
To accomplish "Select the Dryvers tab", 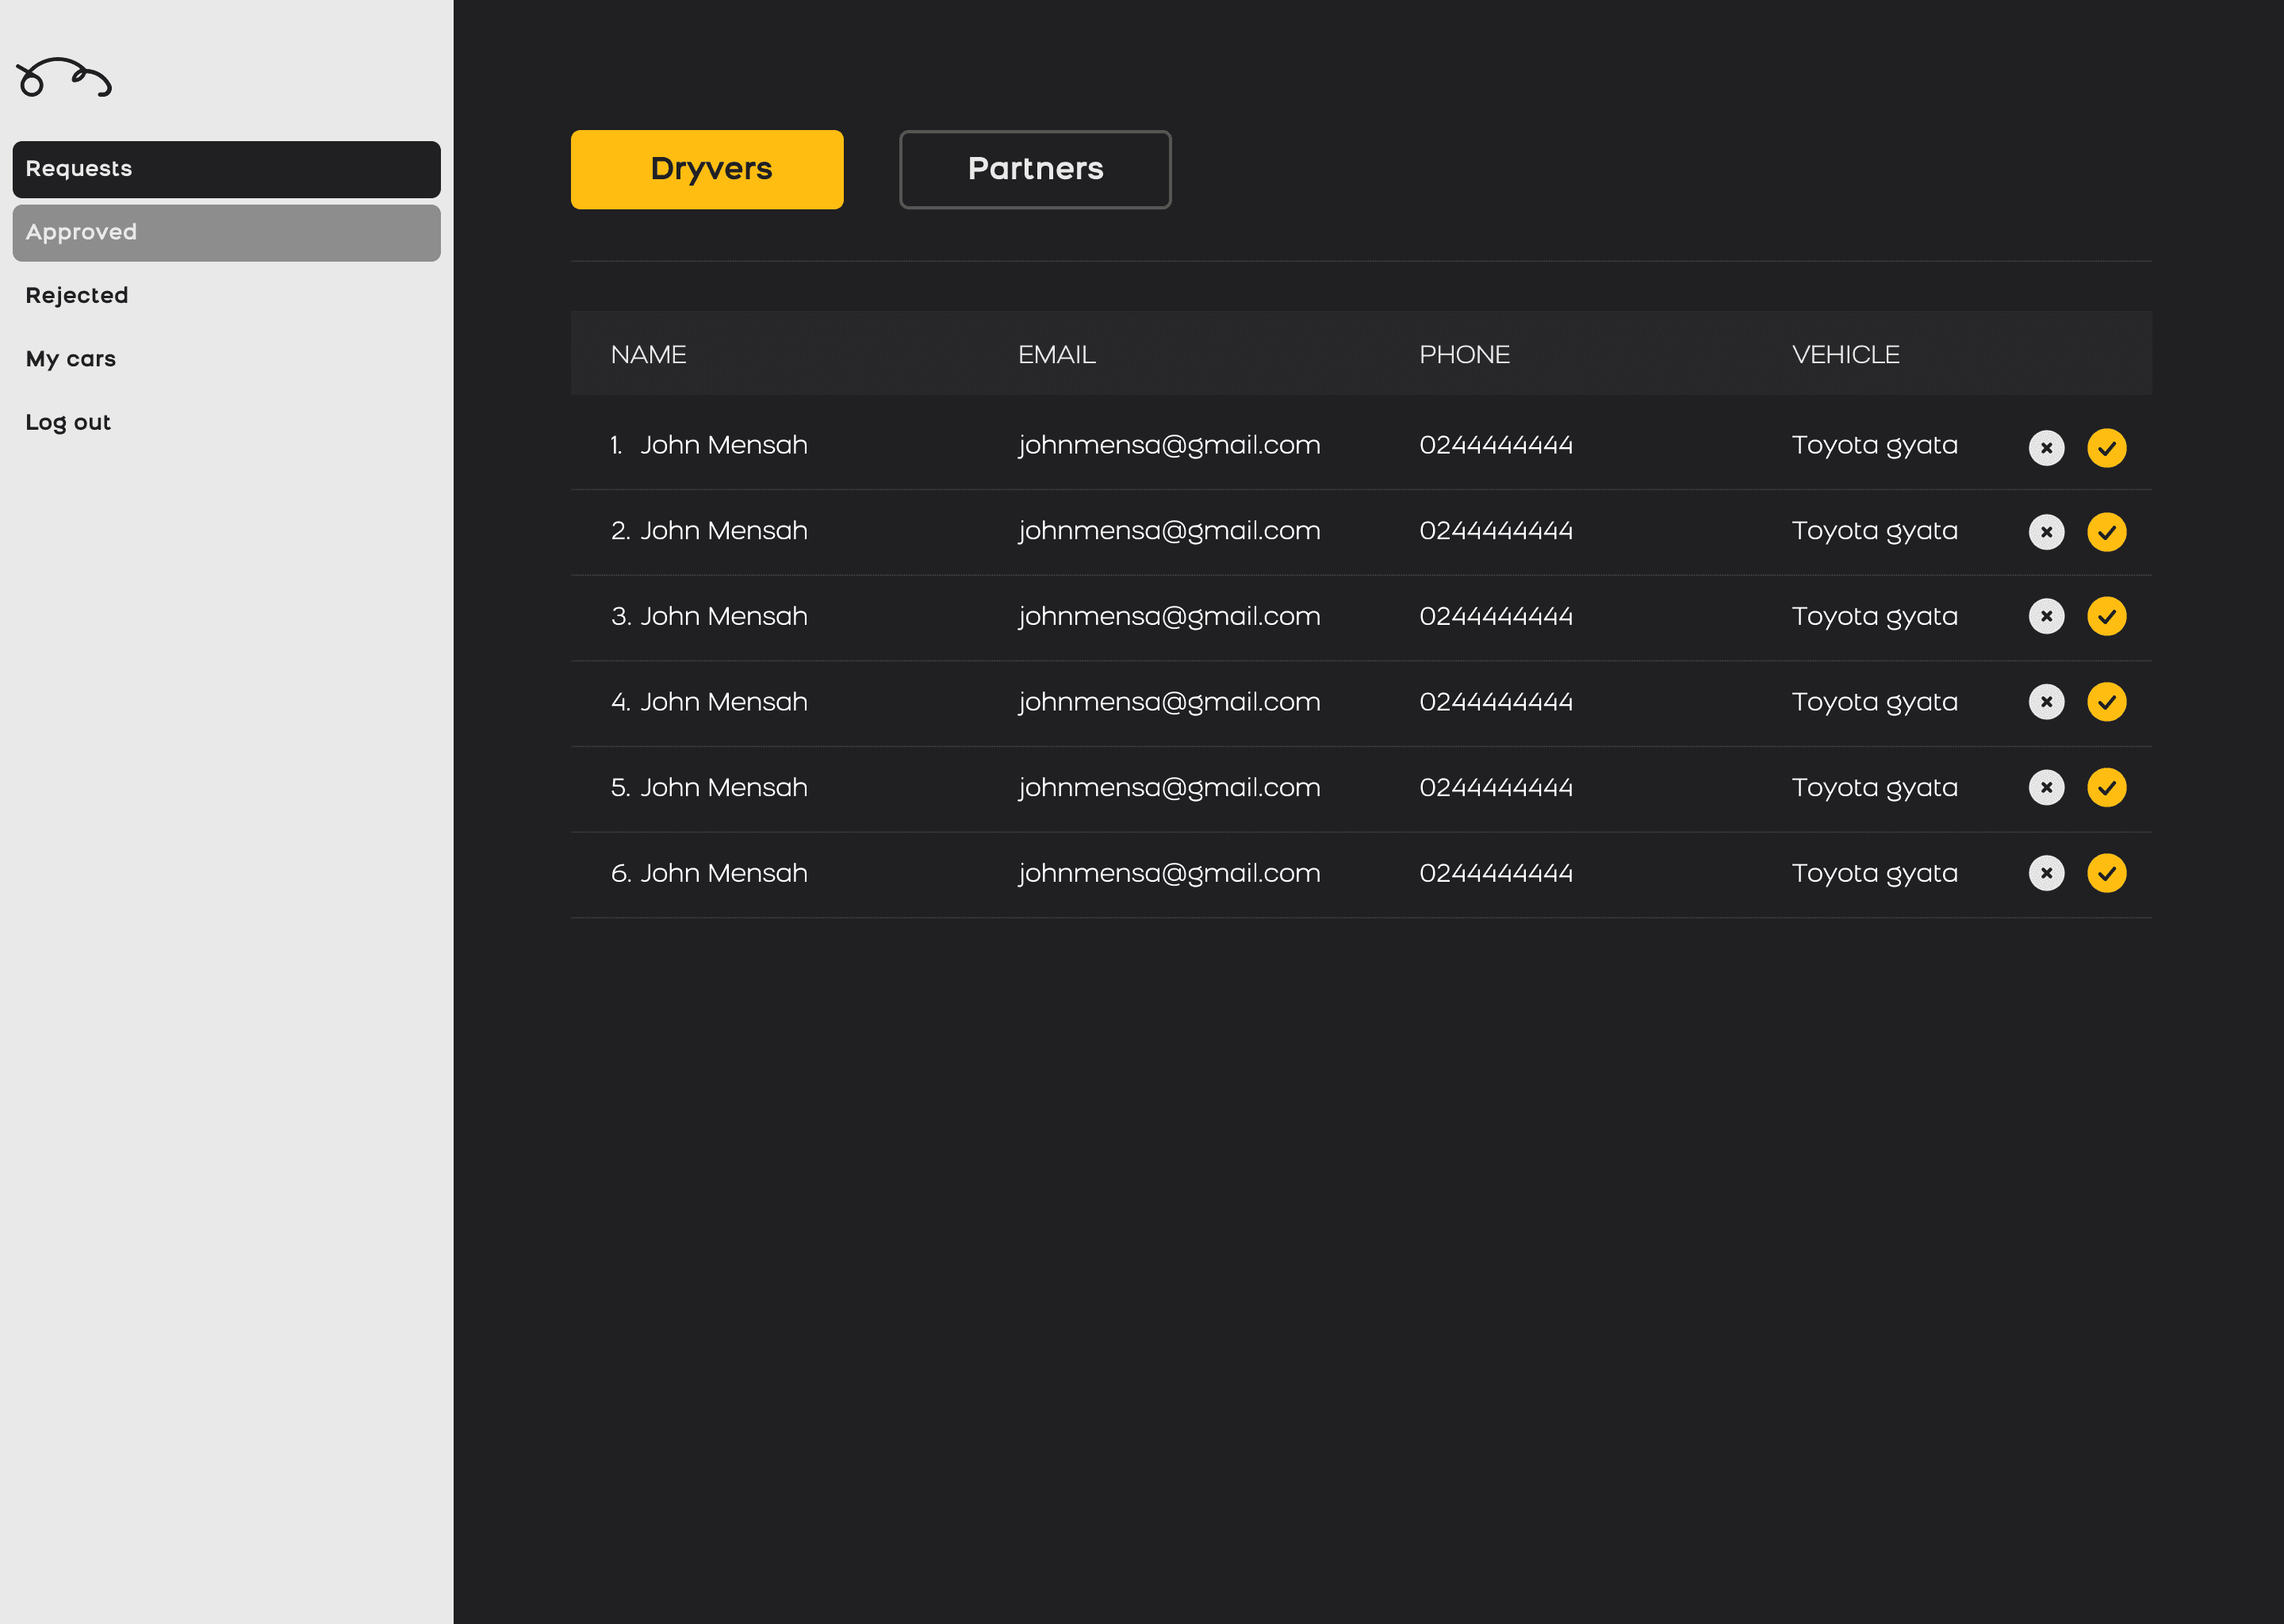I will tap(707, 169).
